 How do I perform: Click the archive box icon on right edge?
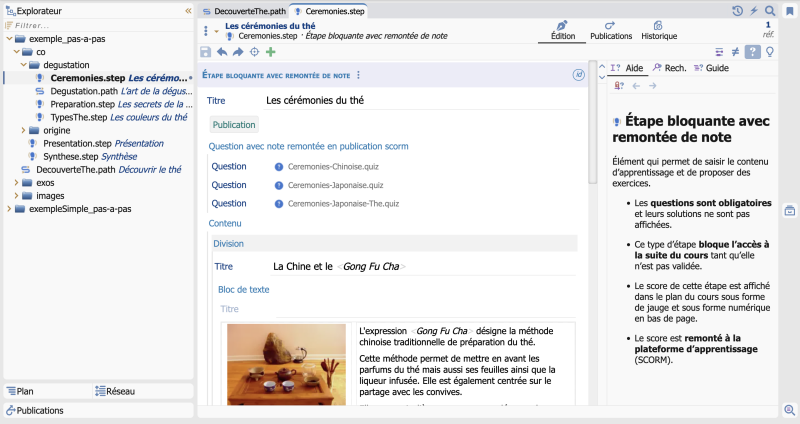pos(790,210)
